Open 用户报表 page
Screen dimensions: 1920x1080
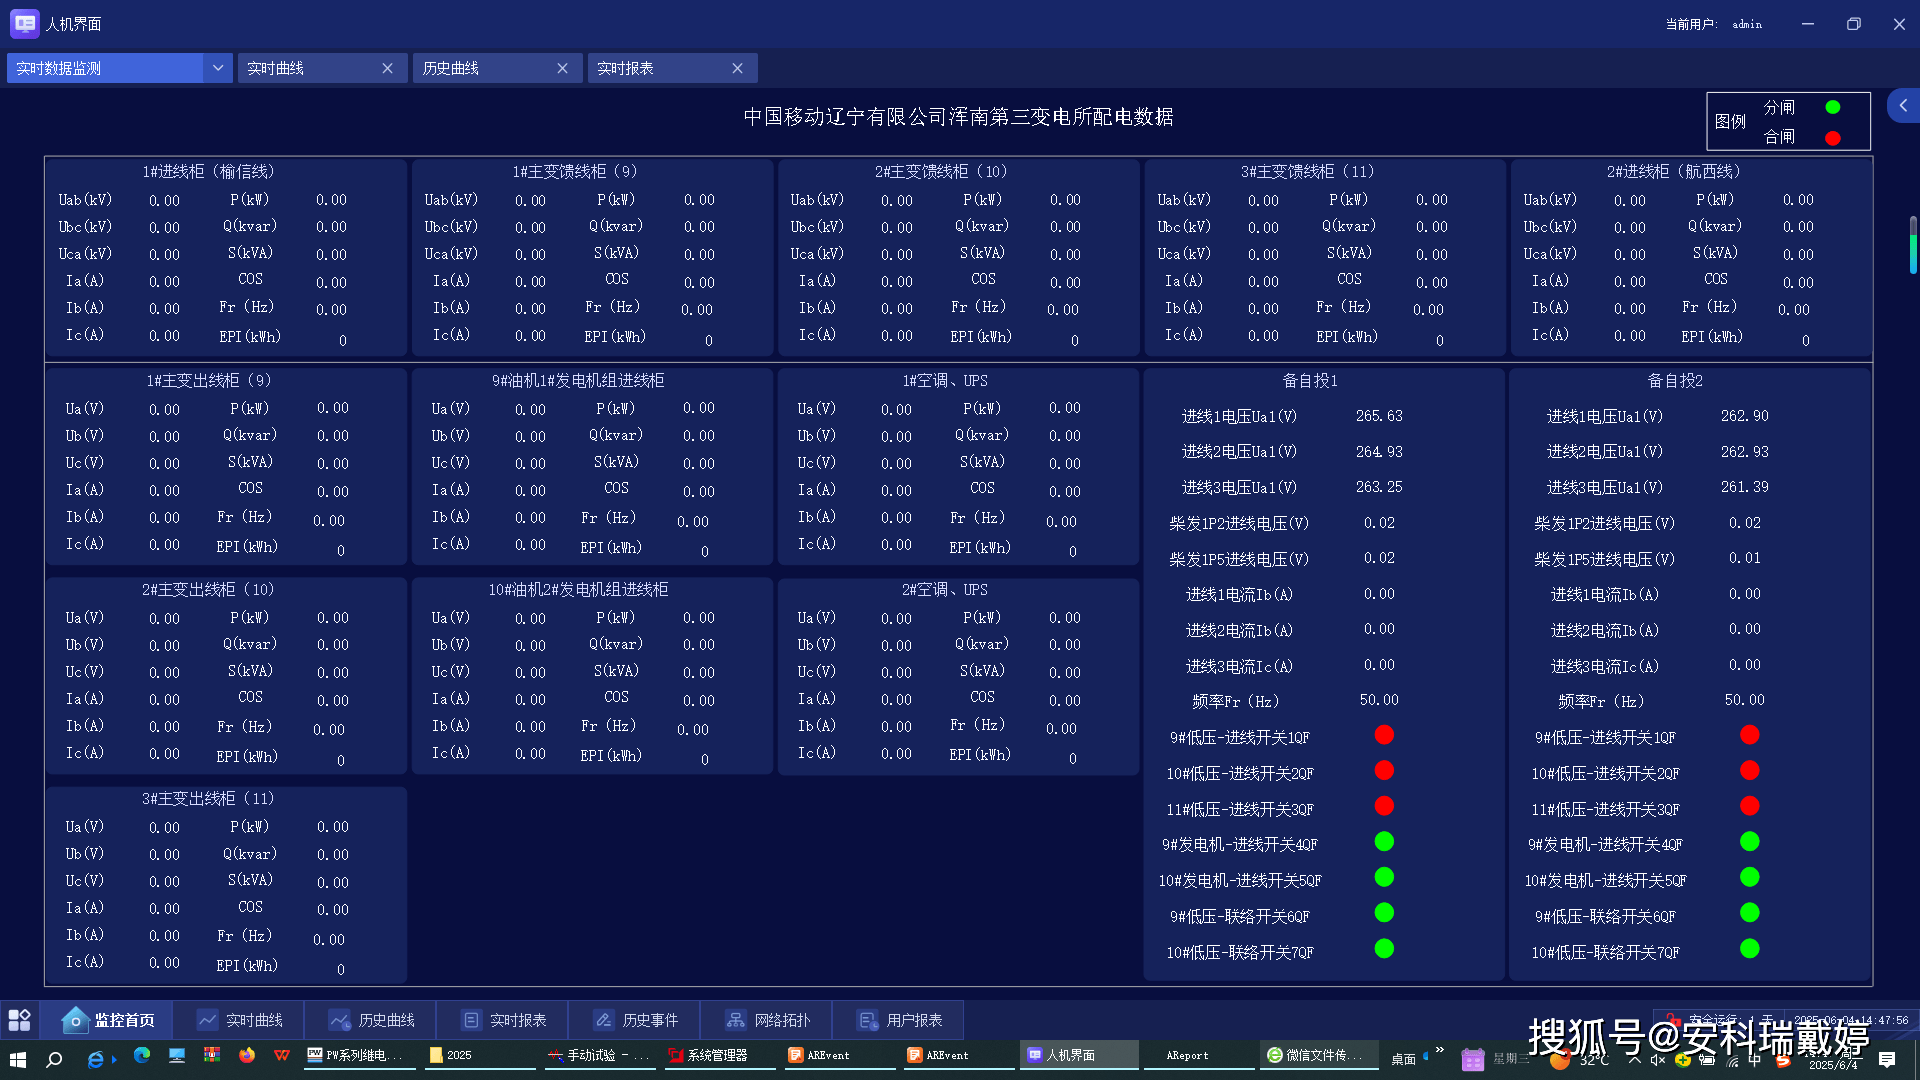tap(899, 1020)
